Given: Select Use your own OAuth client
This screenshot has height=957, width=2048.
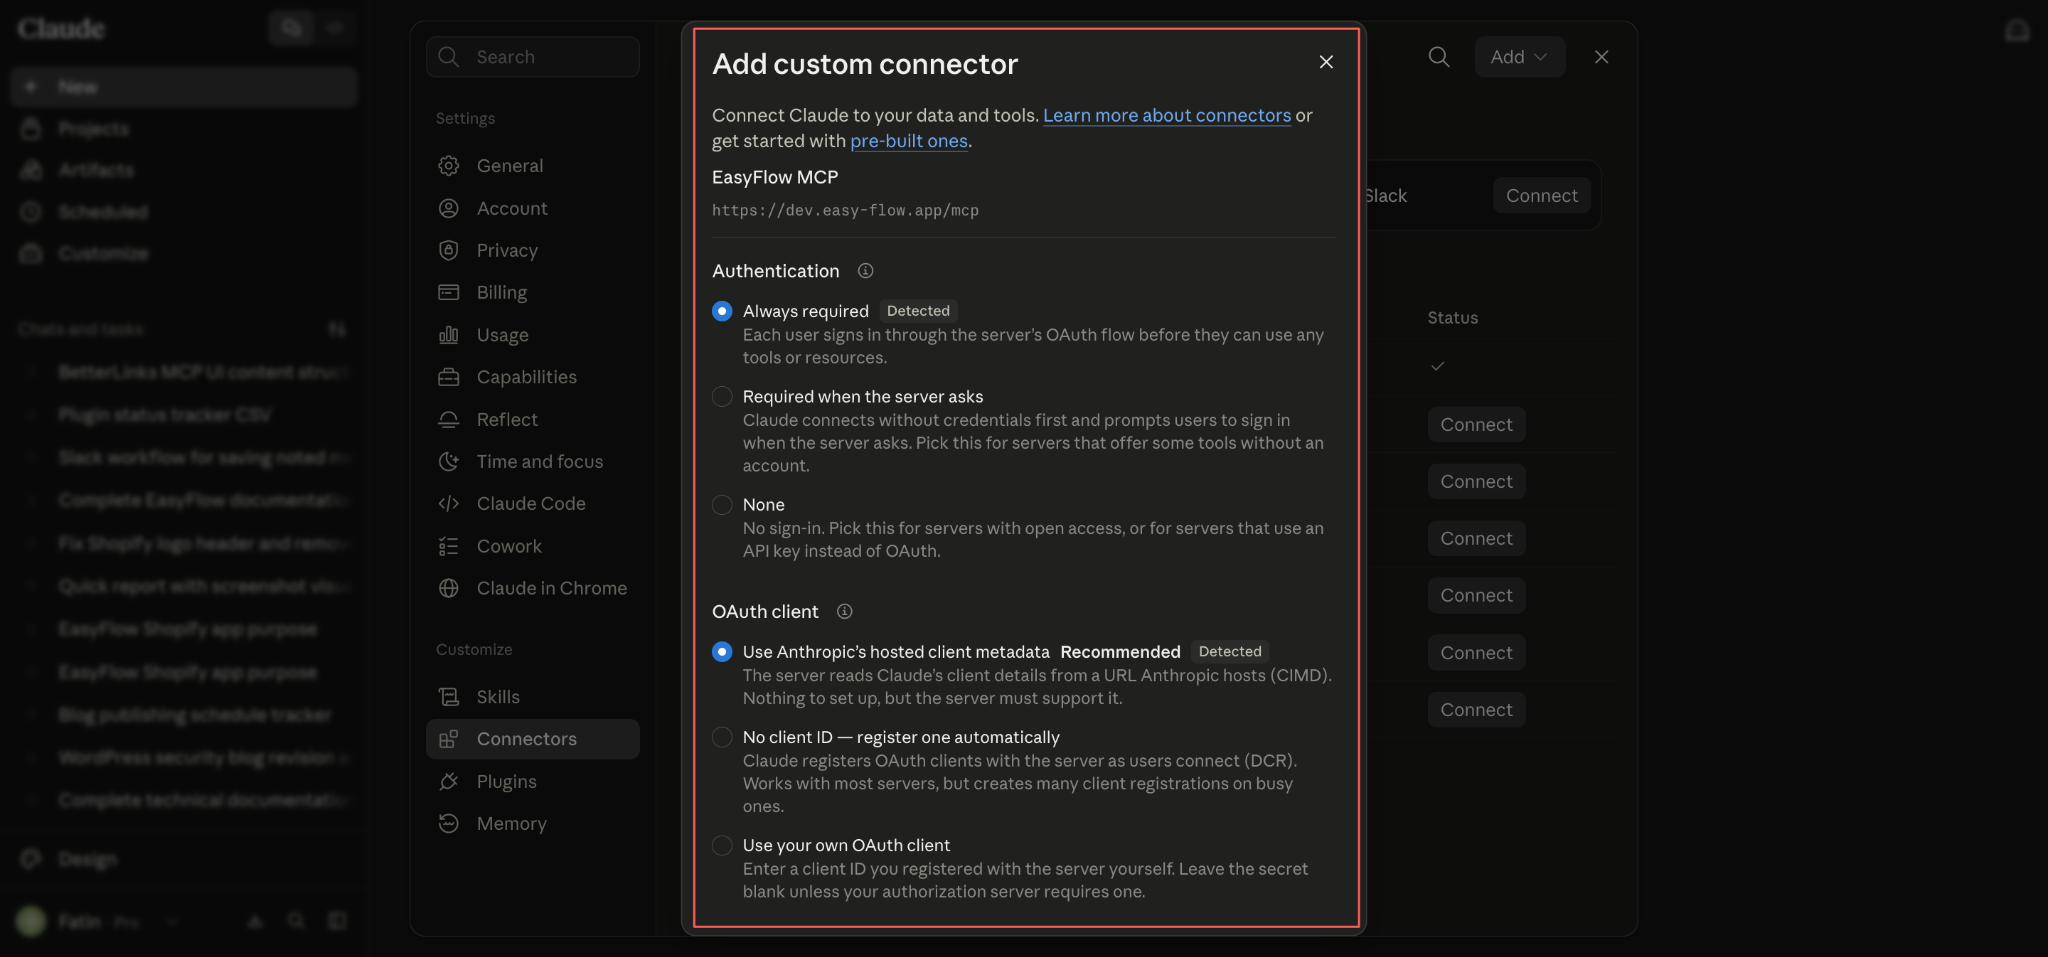Looking at the screenshot, I should tap(722, 845).
